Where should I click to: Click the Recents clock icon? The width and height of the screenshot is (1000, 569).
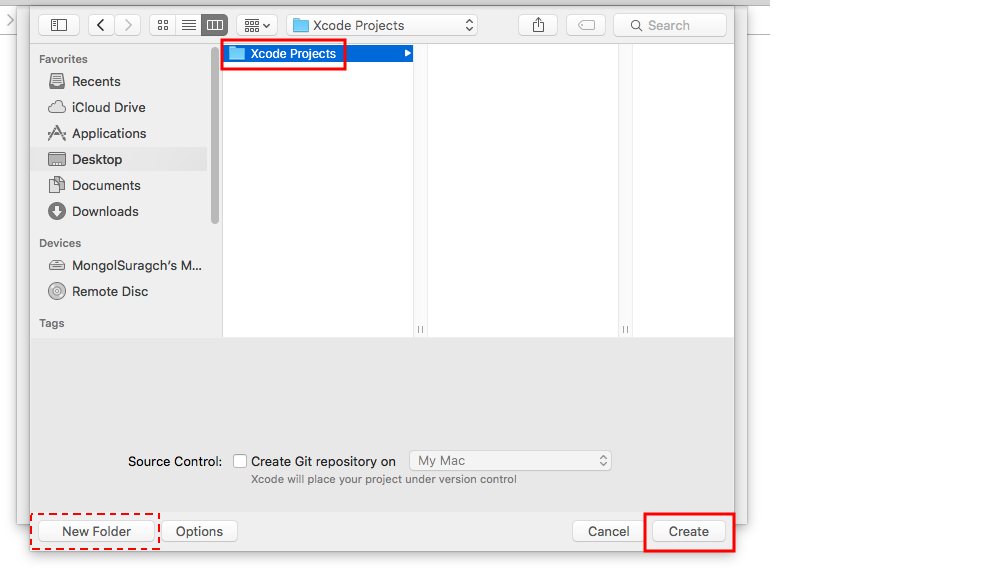point(57,81)
